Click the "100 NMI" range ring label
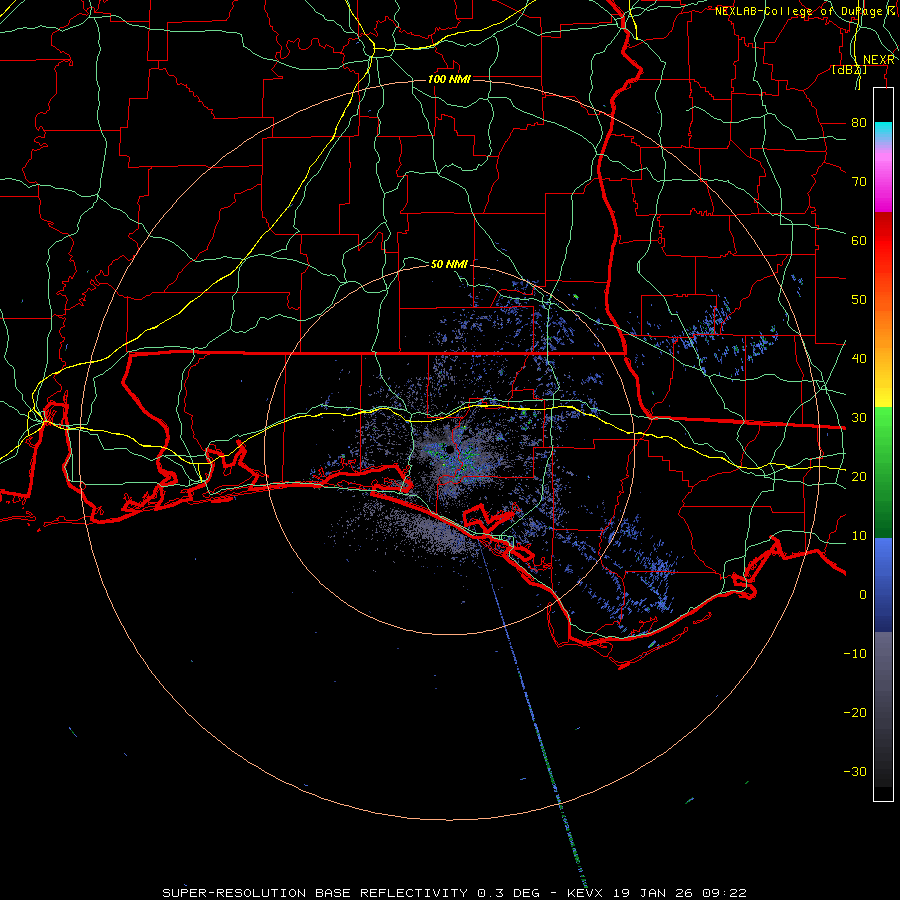The width and height of the screenshot is (900, 900). tap(449, 79)
